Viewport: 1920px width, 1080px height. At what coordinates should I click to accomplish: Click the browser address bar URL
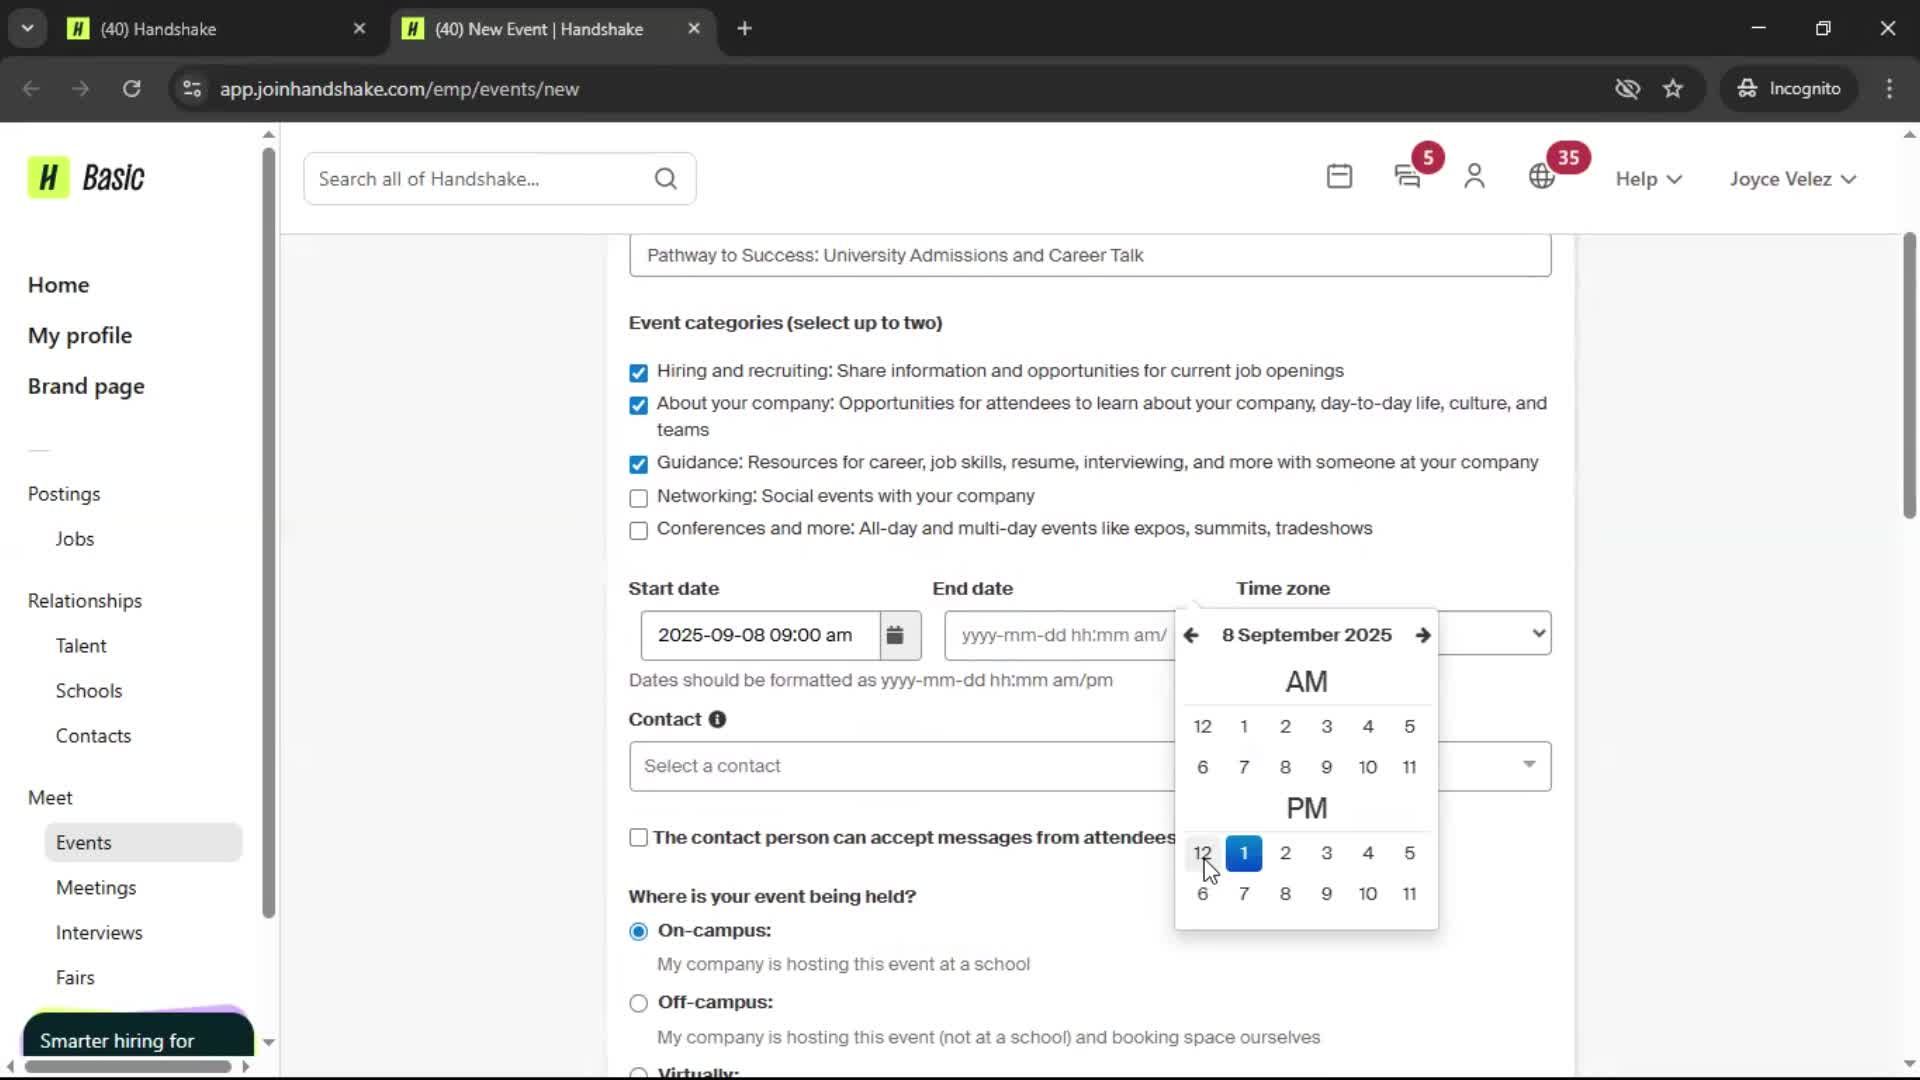[399, 89]
